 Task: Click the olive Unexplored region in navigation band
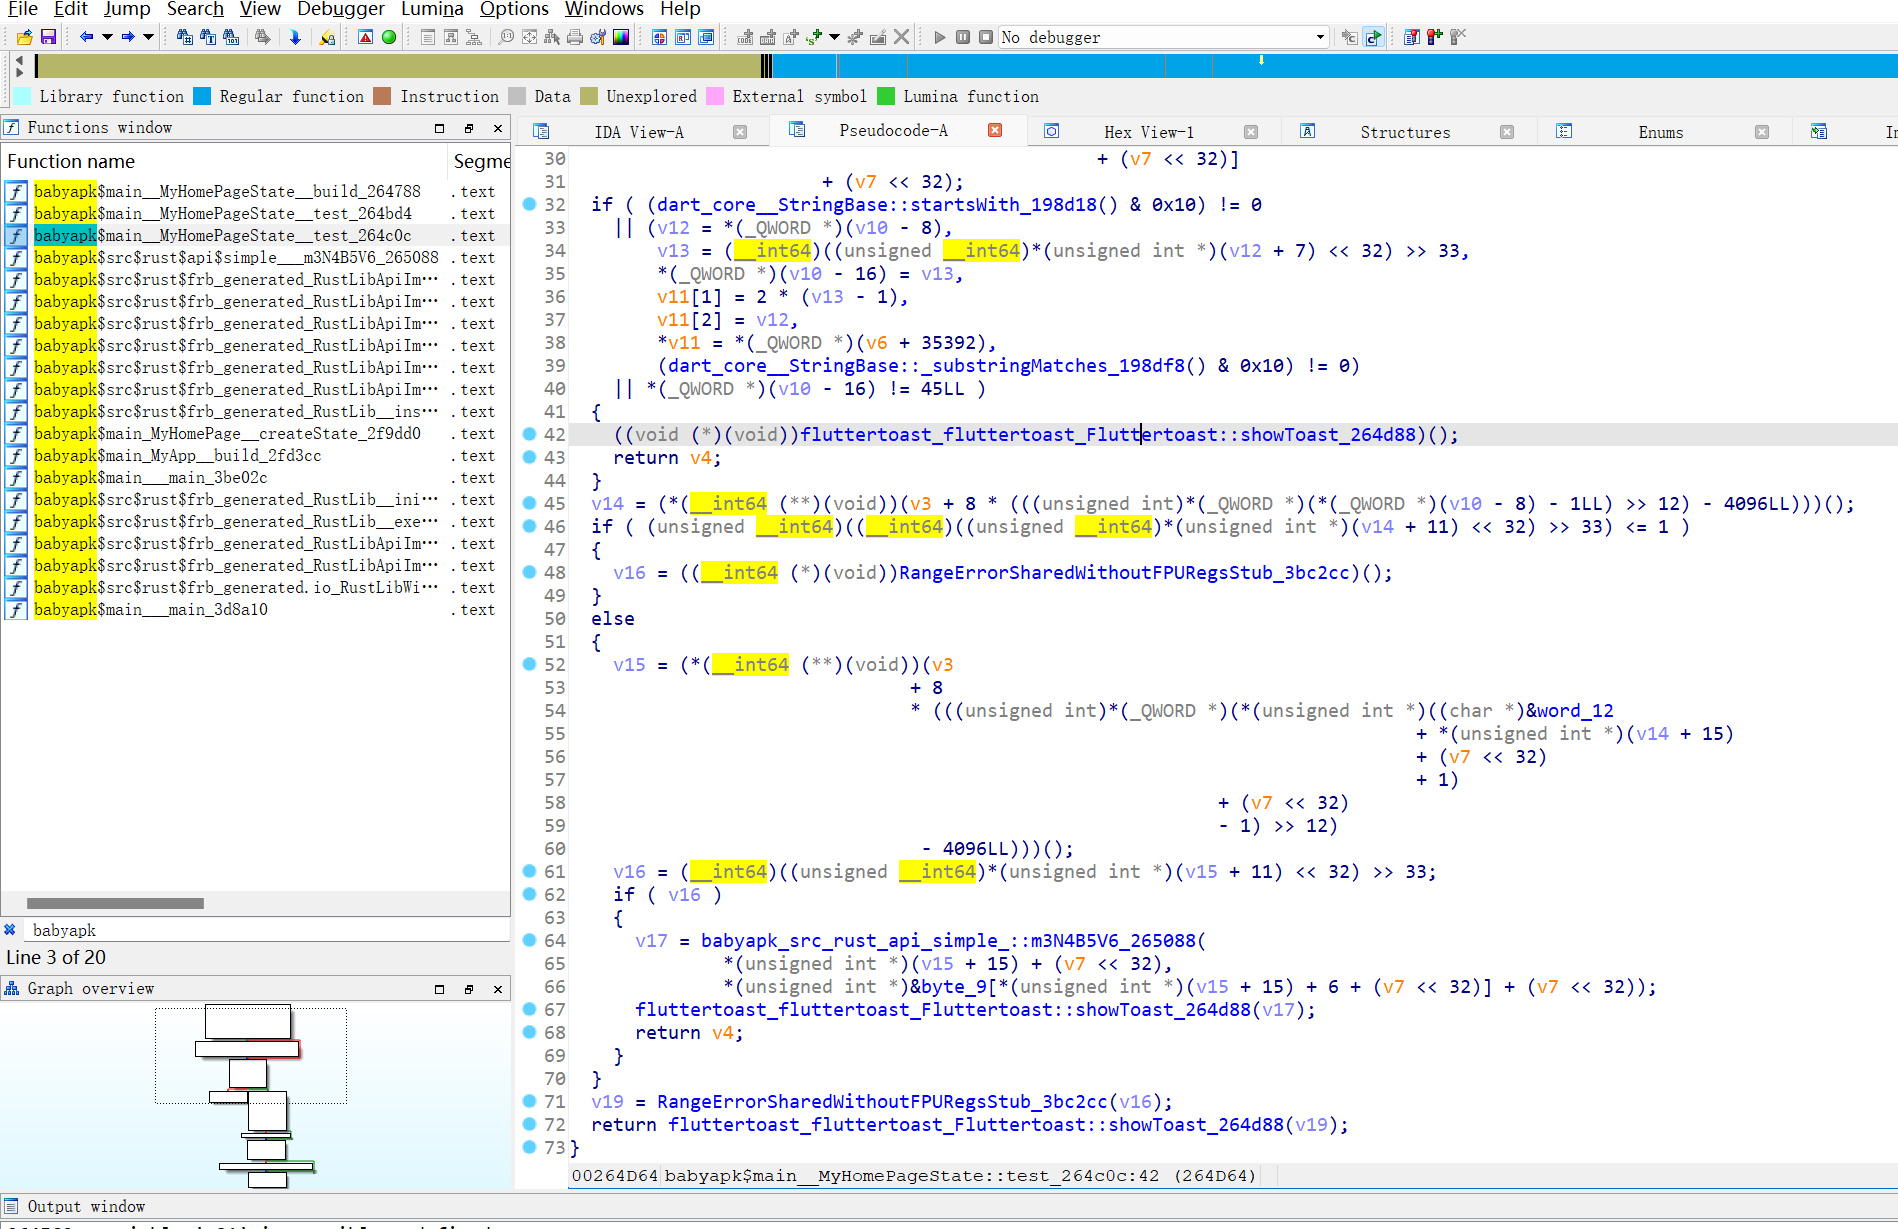click(400, 66)
